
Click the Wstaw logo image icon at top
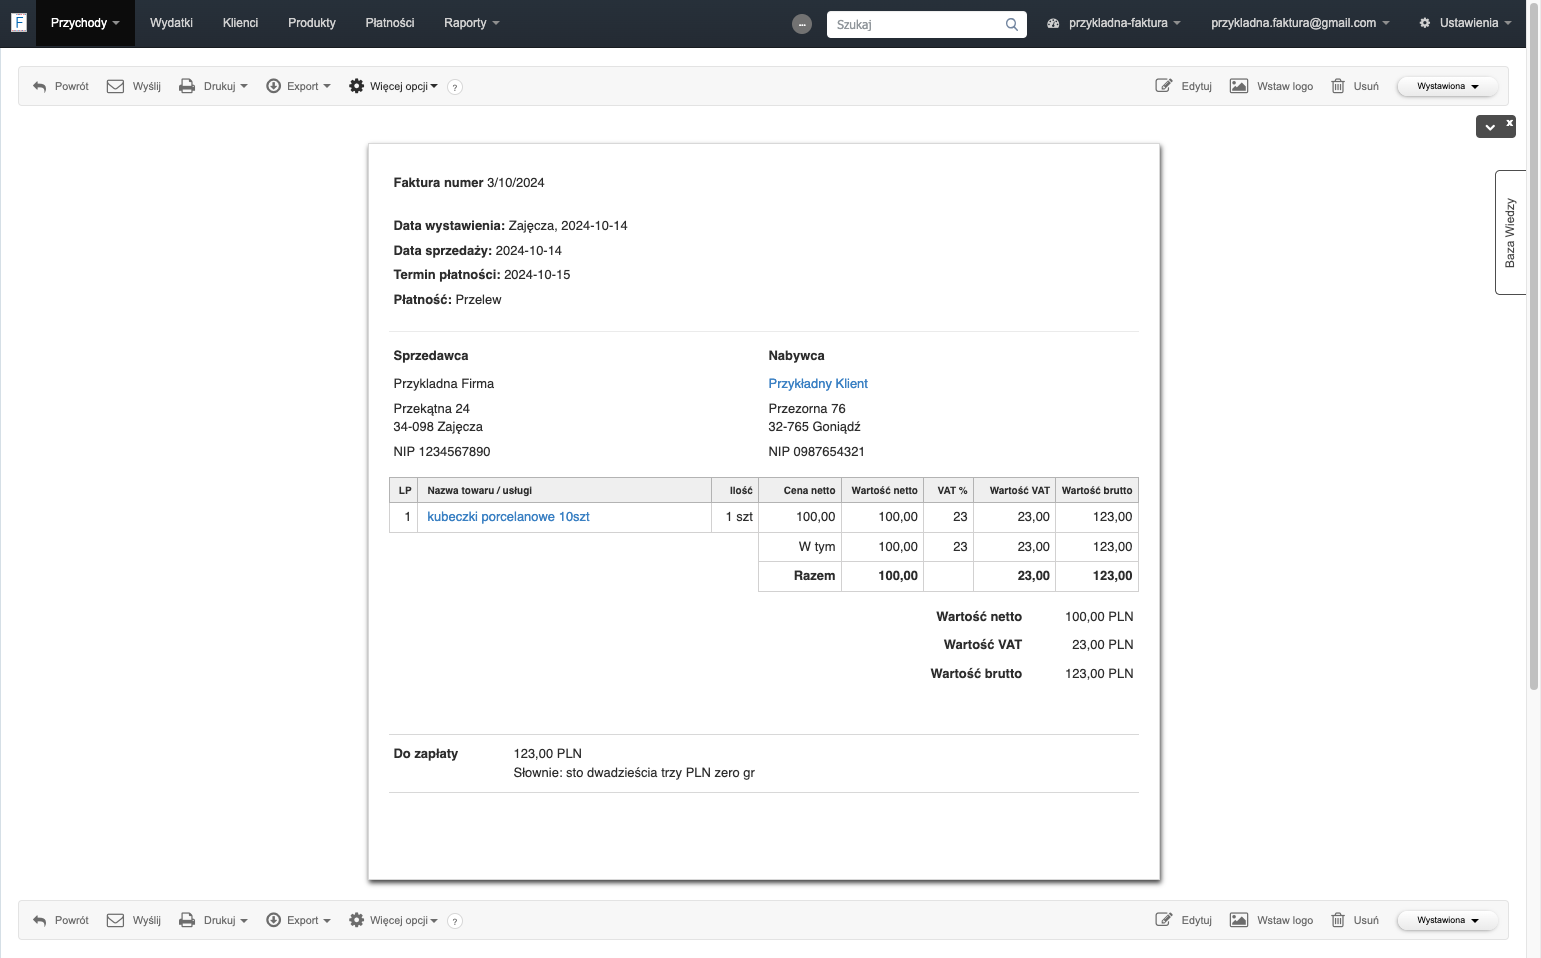(x=1238, y=86)
